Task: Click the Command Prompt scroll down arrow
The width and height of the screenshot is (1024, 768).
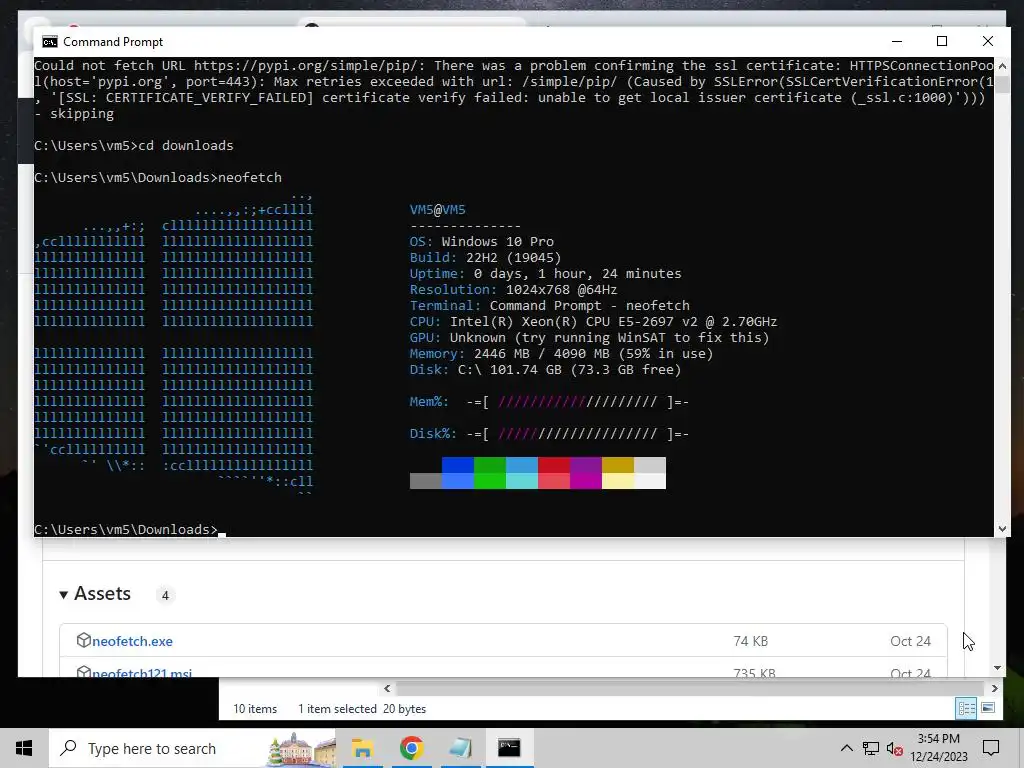Action: click(x=1002, y=529)
